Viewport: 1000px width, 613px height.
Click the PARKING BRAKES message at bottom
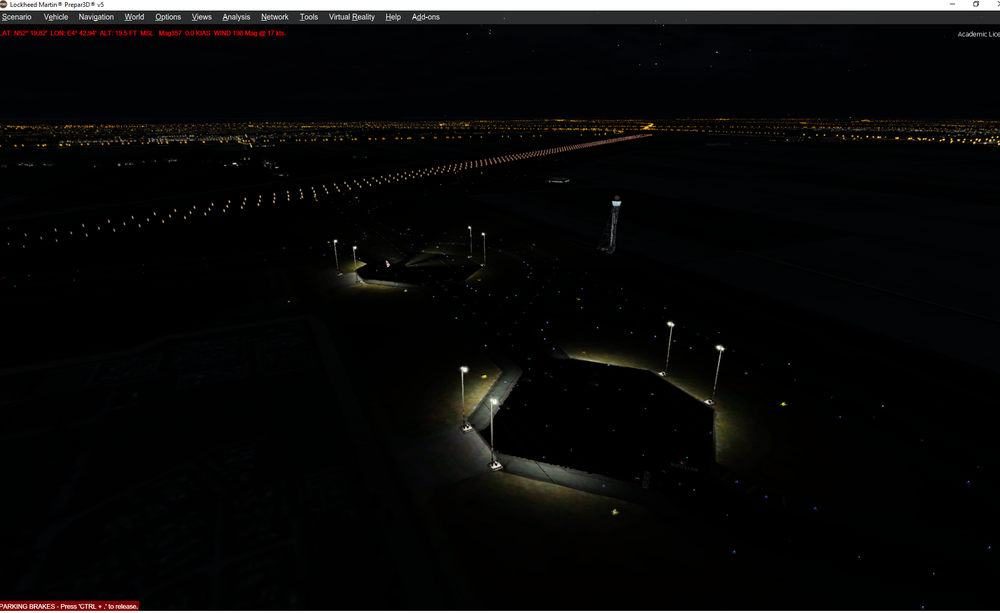tap(69, 606)
